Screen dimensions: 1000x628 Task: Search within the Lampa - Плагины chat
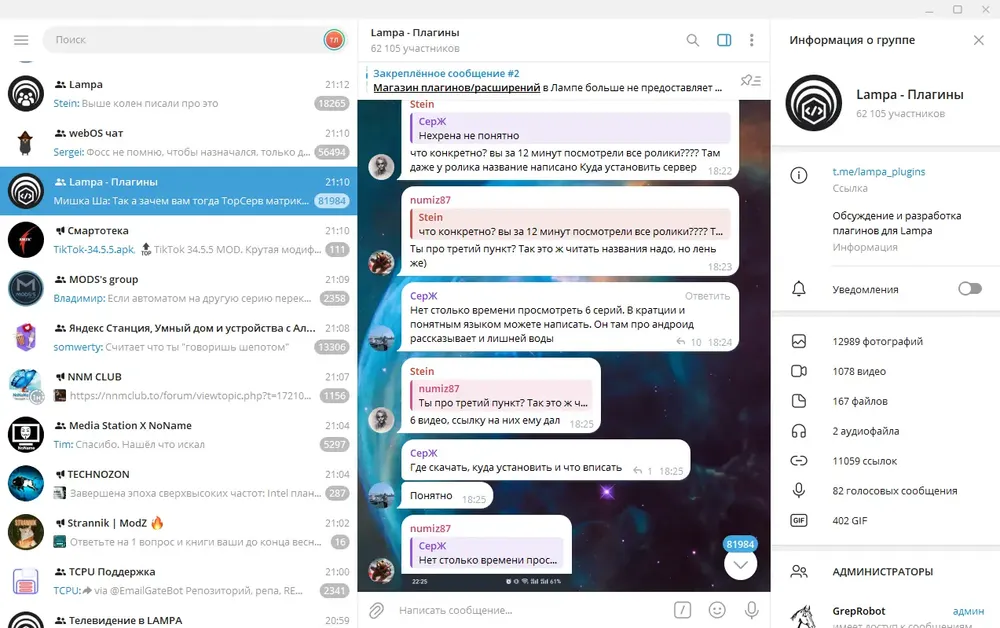(693, 40)
